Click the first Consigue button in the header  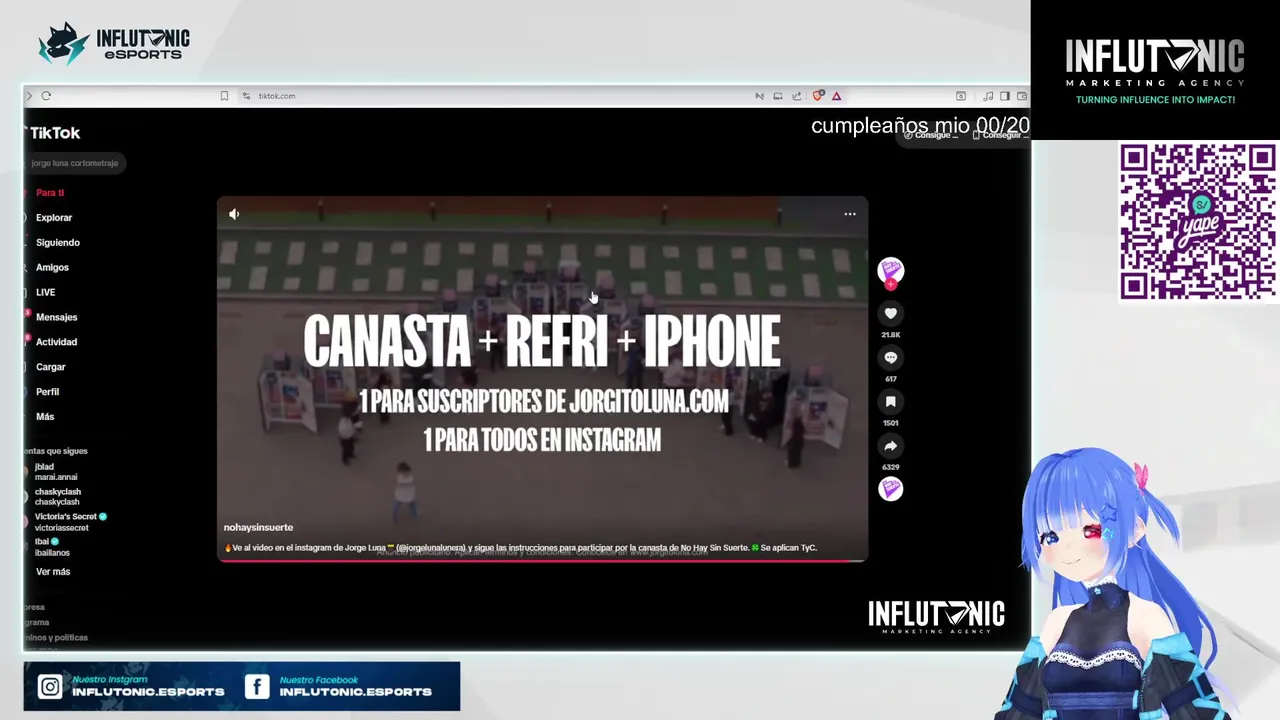pyautogui.click(x=932, y=135)
